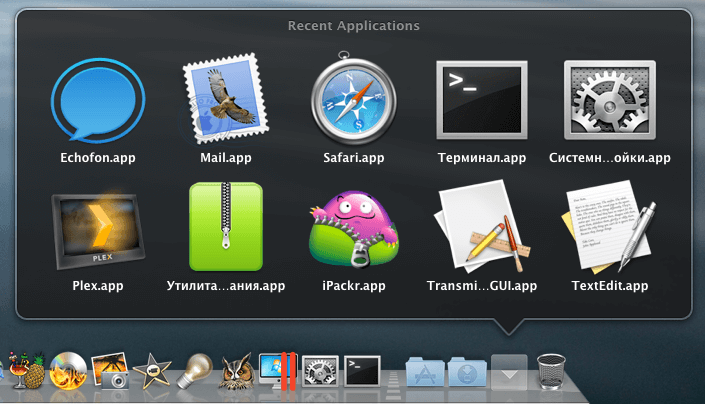Launch TextEdit.app from the grid

pyautogui.click(x=609, y=226)
